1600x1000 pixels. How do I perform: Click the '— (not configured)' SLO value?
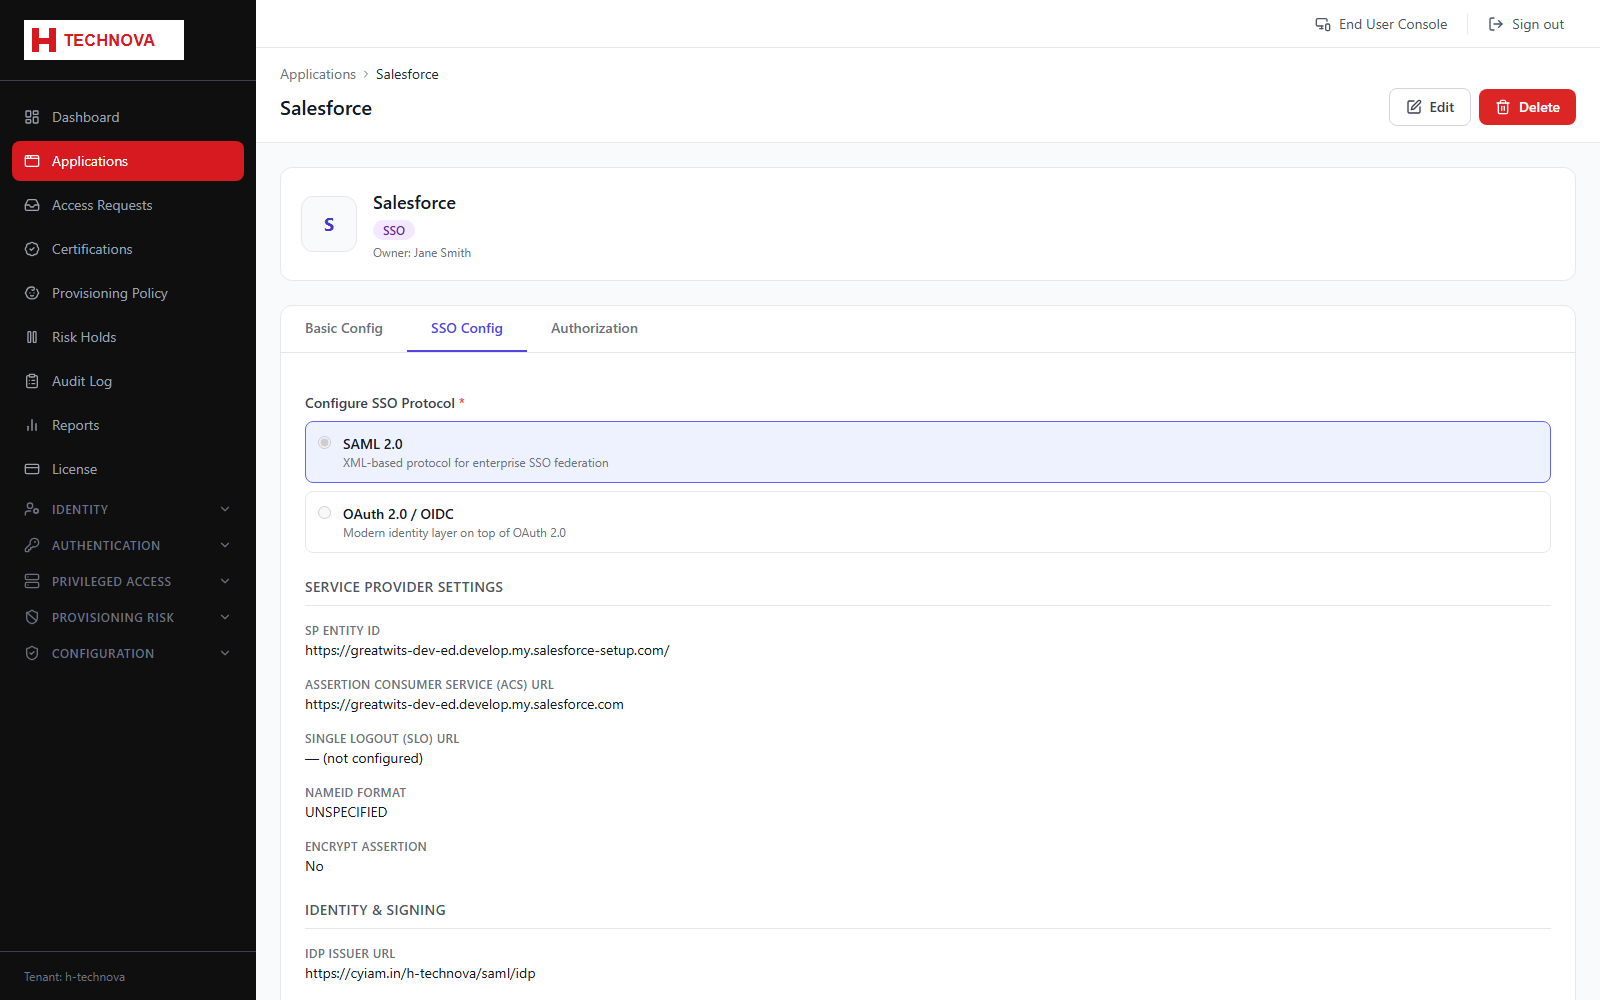coord(364,758)
